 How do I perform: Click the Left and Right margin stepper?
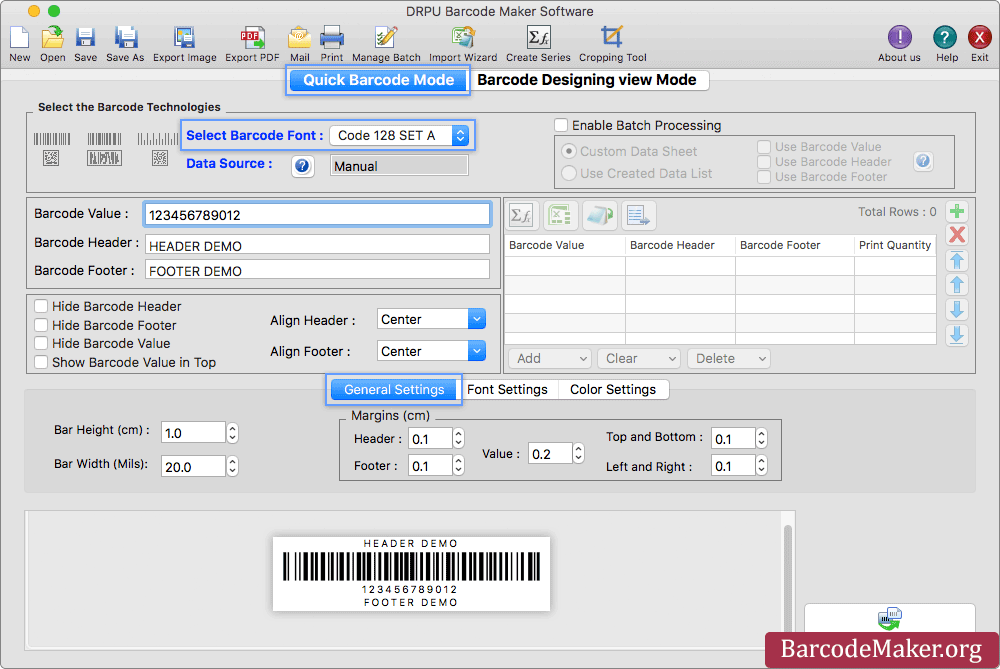coord(761,466)
